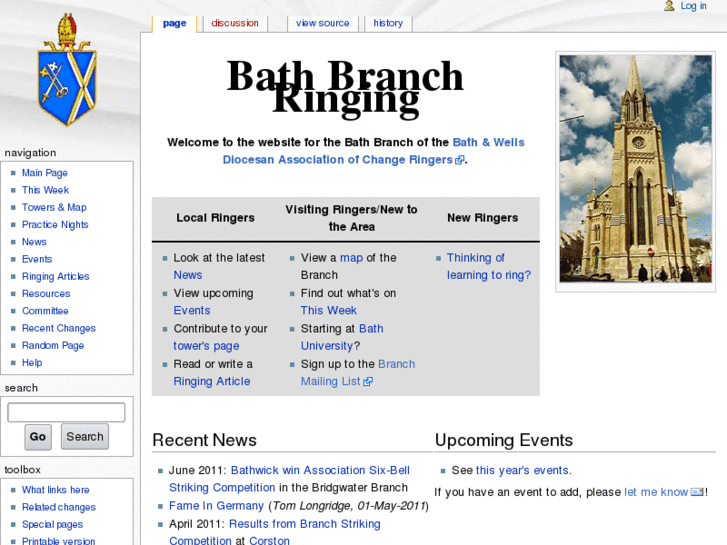
Task: Open Events link under Local Ringers
Action: point(191,311)
